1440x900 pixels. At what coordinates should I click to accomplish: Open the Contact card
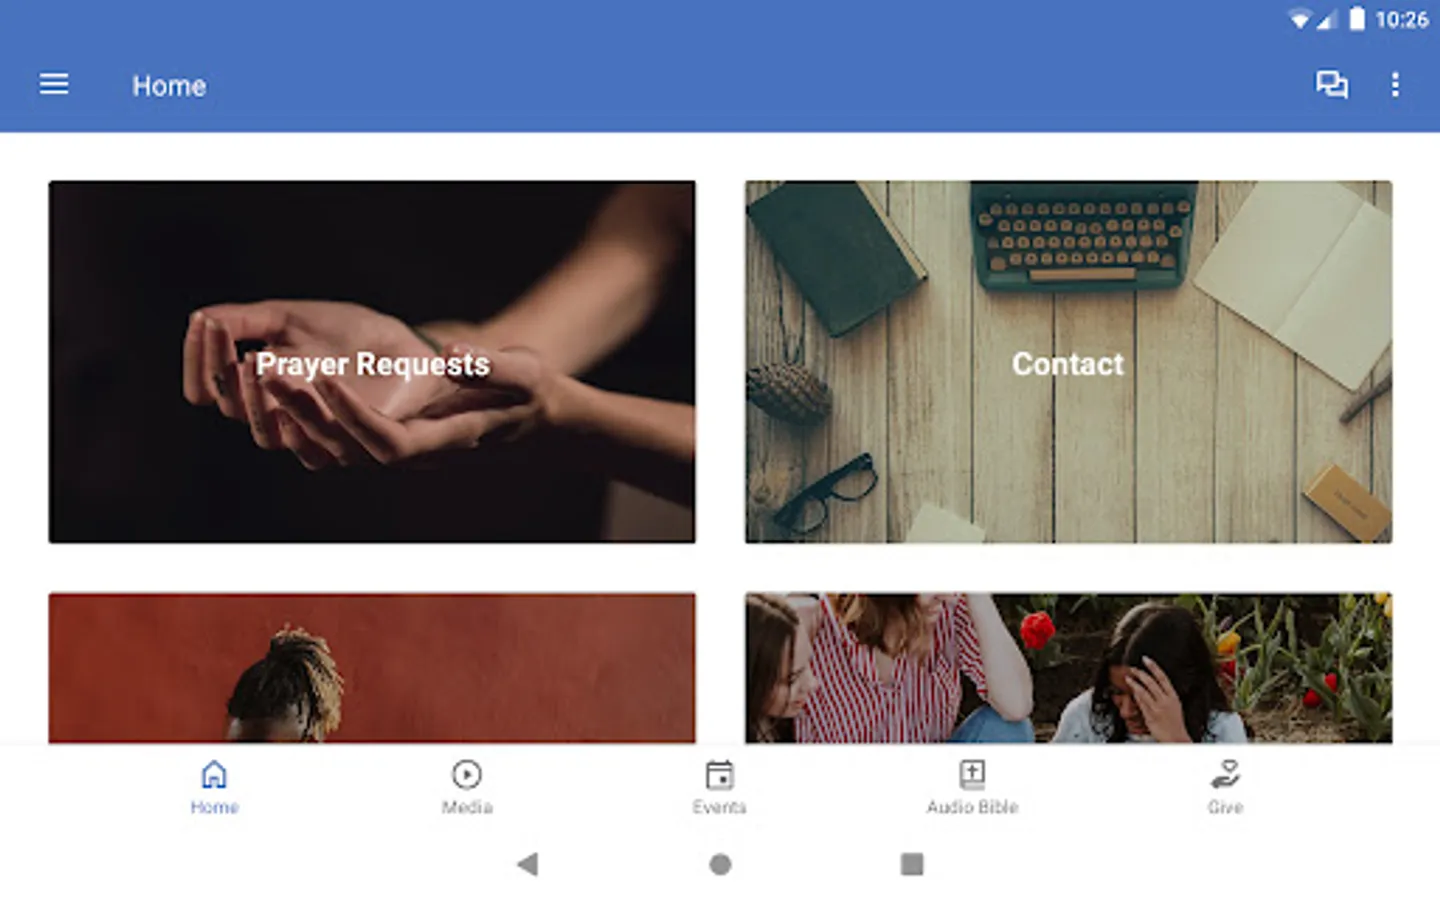click(1068, 362)
